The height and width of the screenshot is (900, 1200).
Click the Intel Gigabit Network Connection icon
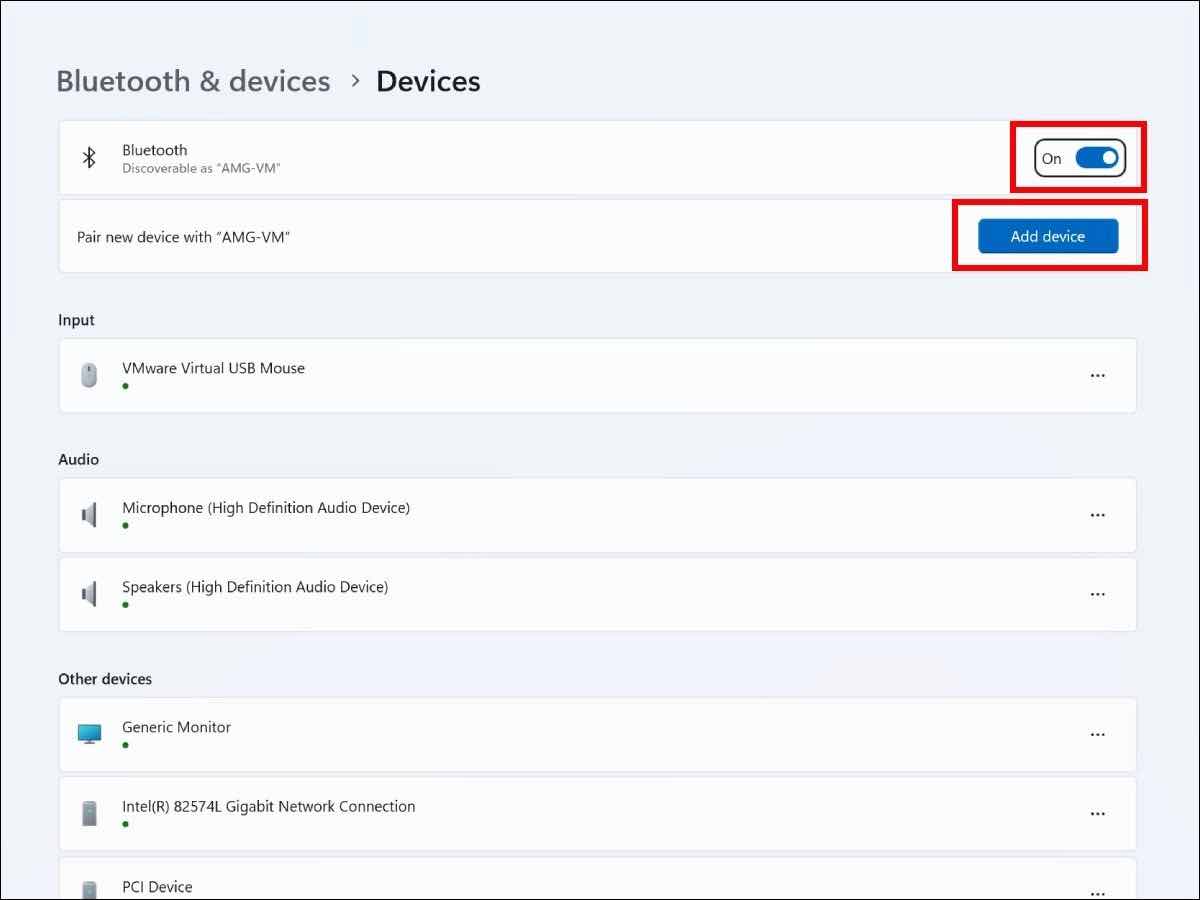point(89,813)
